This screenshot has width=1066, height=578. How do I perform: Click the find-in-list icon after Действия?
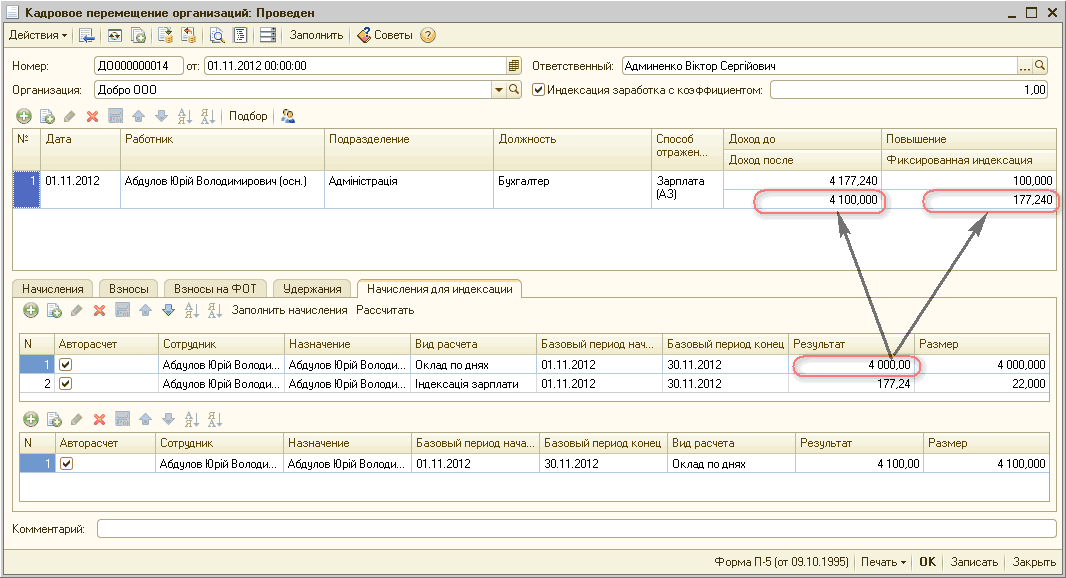click(86, 35)
